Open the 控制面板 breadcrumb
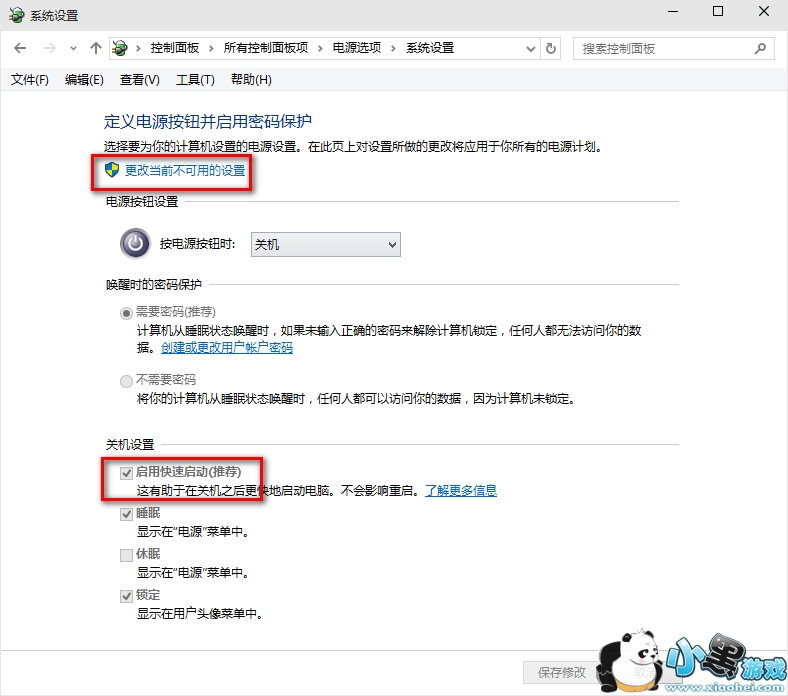 pos(175,48)
